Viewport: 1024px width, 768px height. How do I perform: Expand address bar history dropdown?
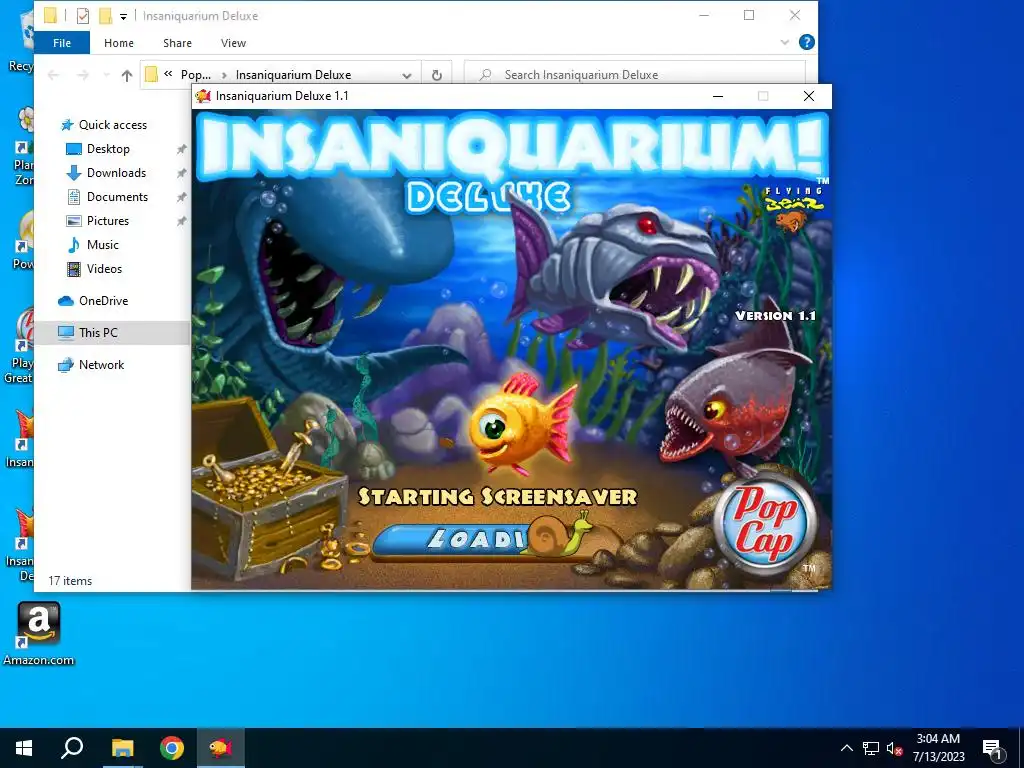pos(407,75)
